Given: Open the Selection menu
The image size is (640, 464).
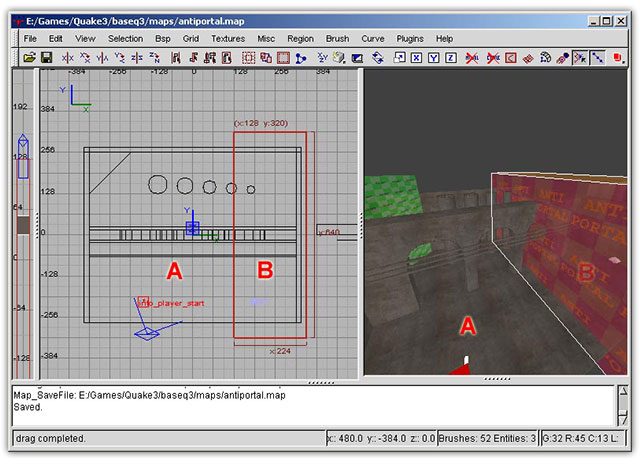Looking at the screenshot, I should [x=126, y=38].
